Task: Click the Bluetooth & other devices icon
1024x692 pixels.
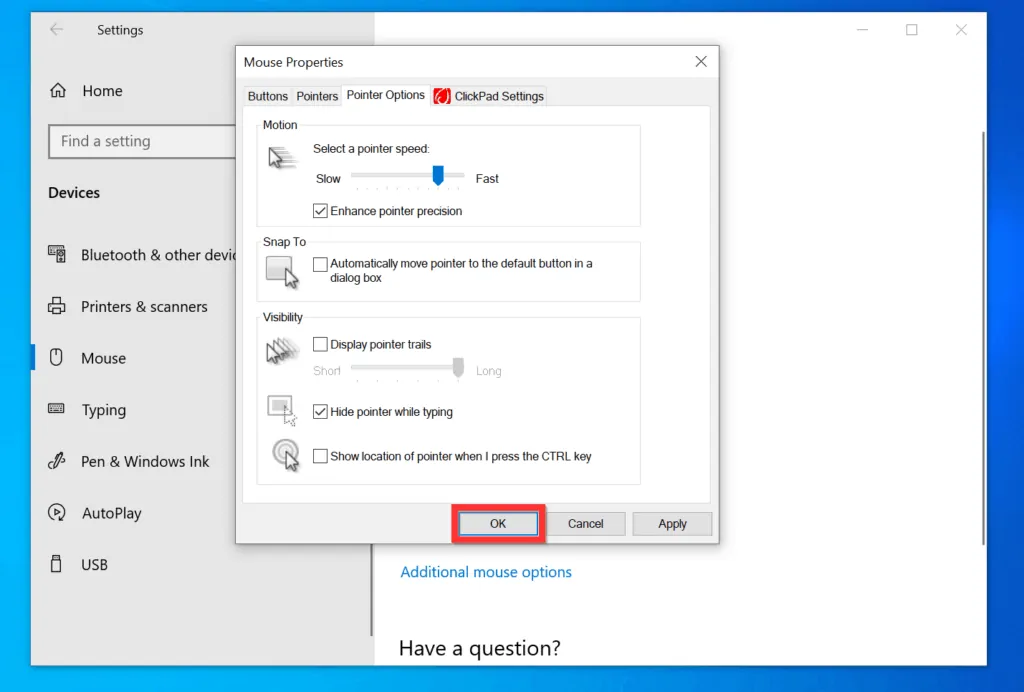Action: click(57, 255)
